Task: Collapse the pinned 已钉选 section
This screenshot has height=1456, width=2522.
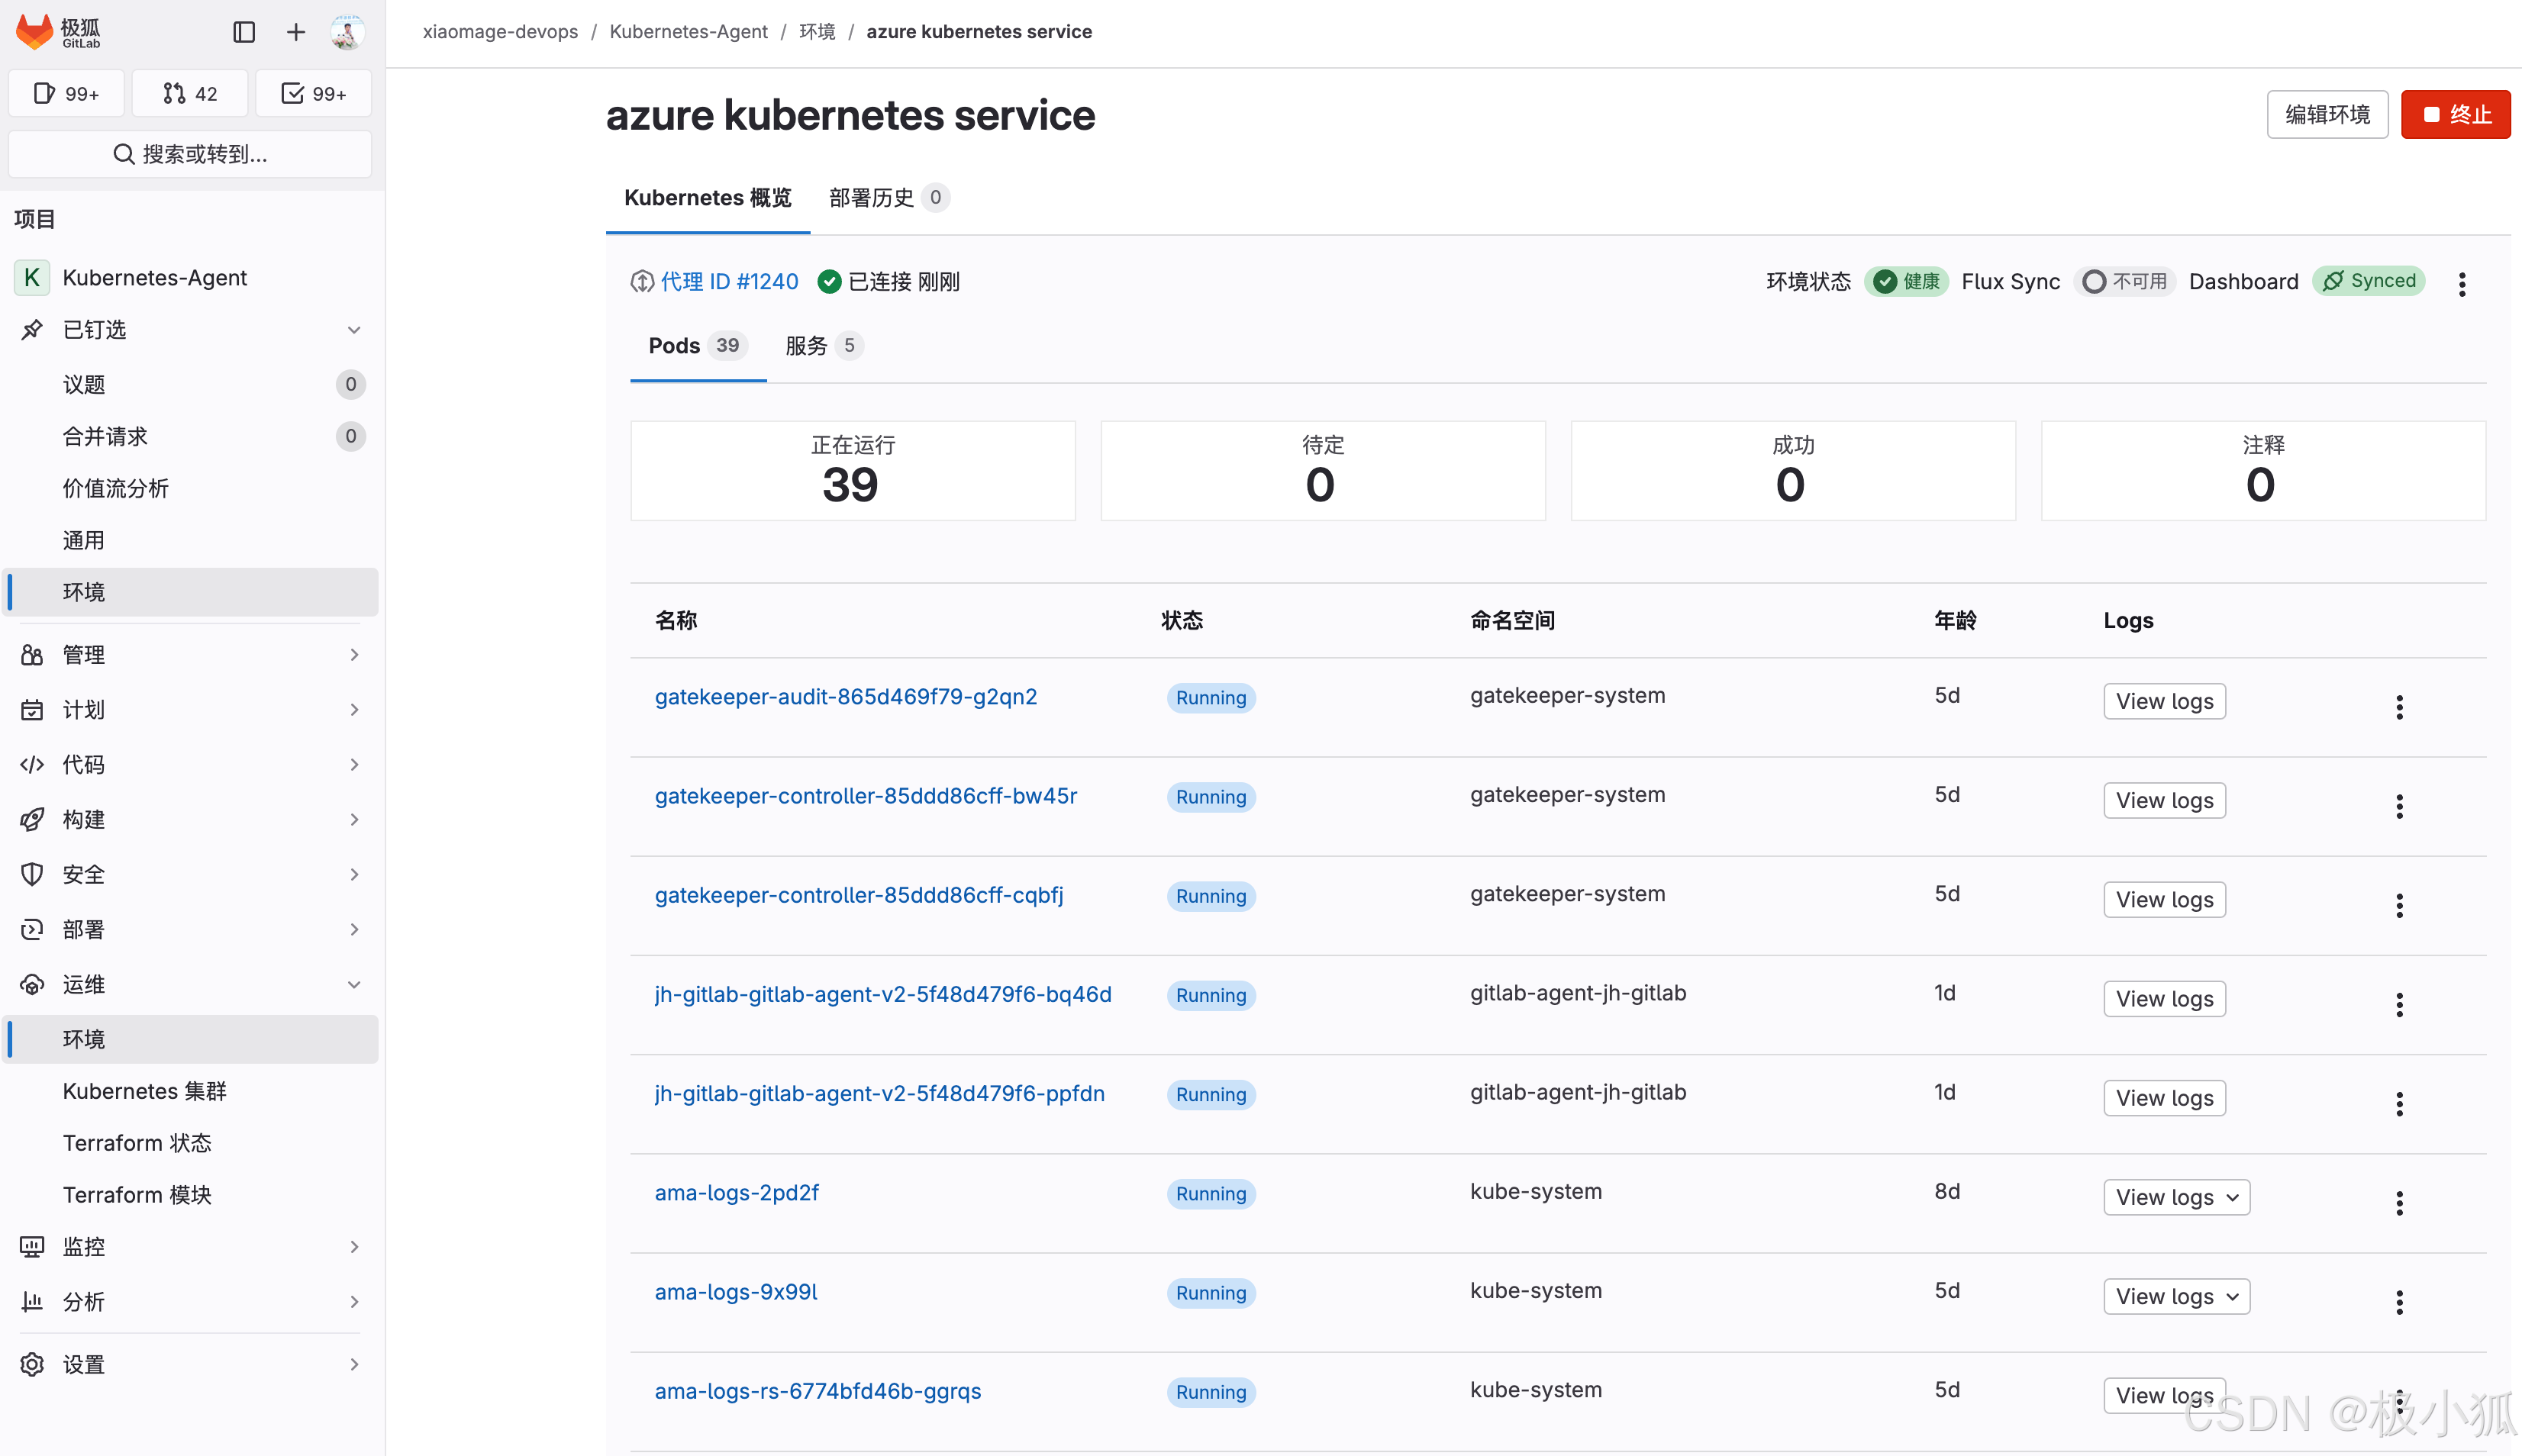Action: pos(190,329)
